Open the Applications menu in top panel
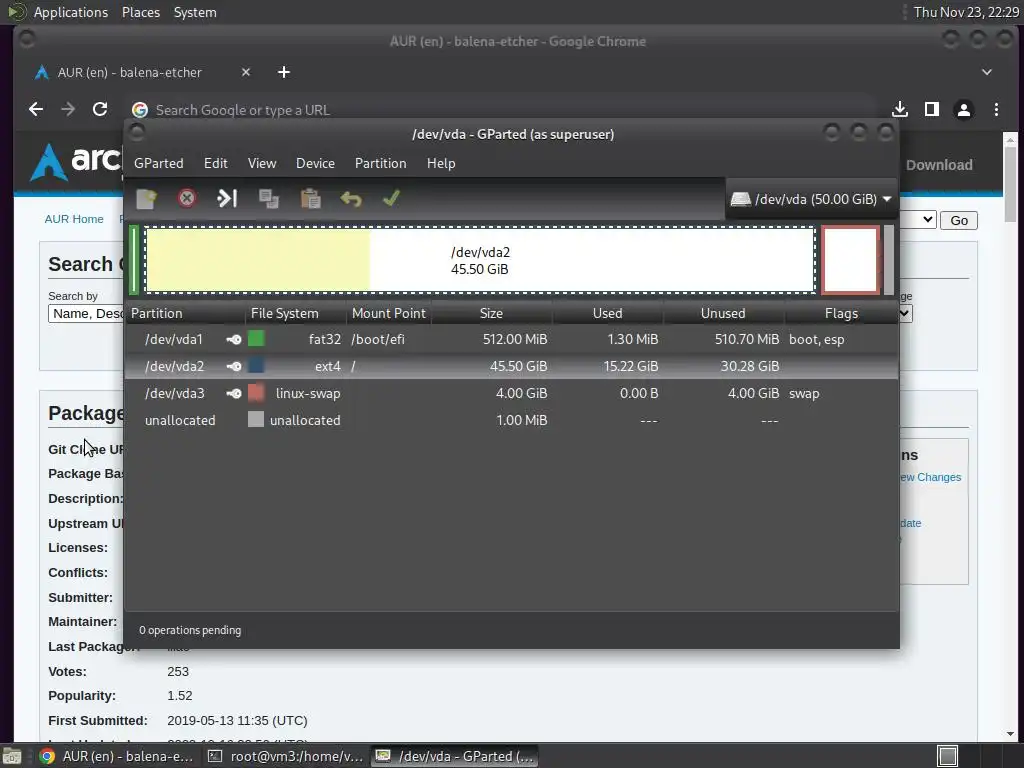Viewport: 1024px width, 768px height. 71,12
